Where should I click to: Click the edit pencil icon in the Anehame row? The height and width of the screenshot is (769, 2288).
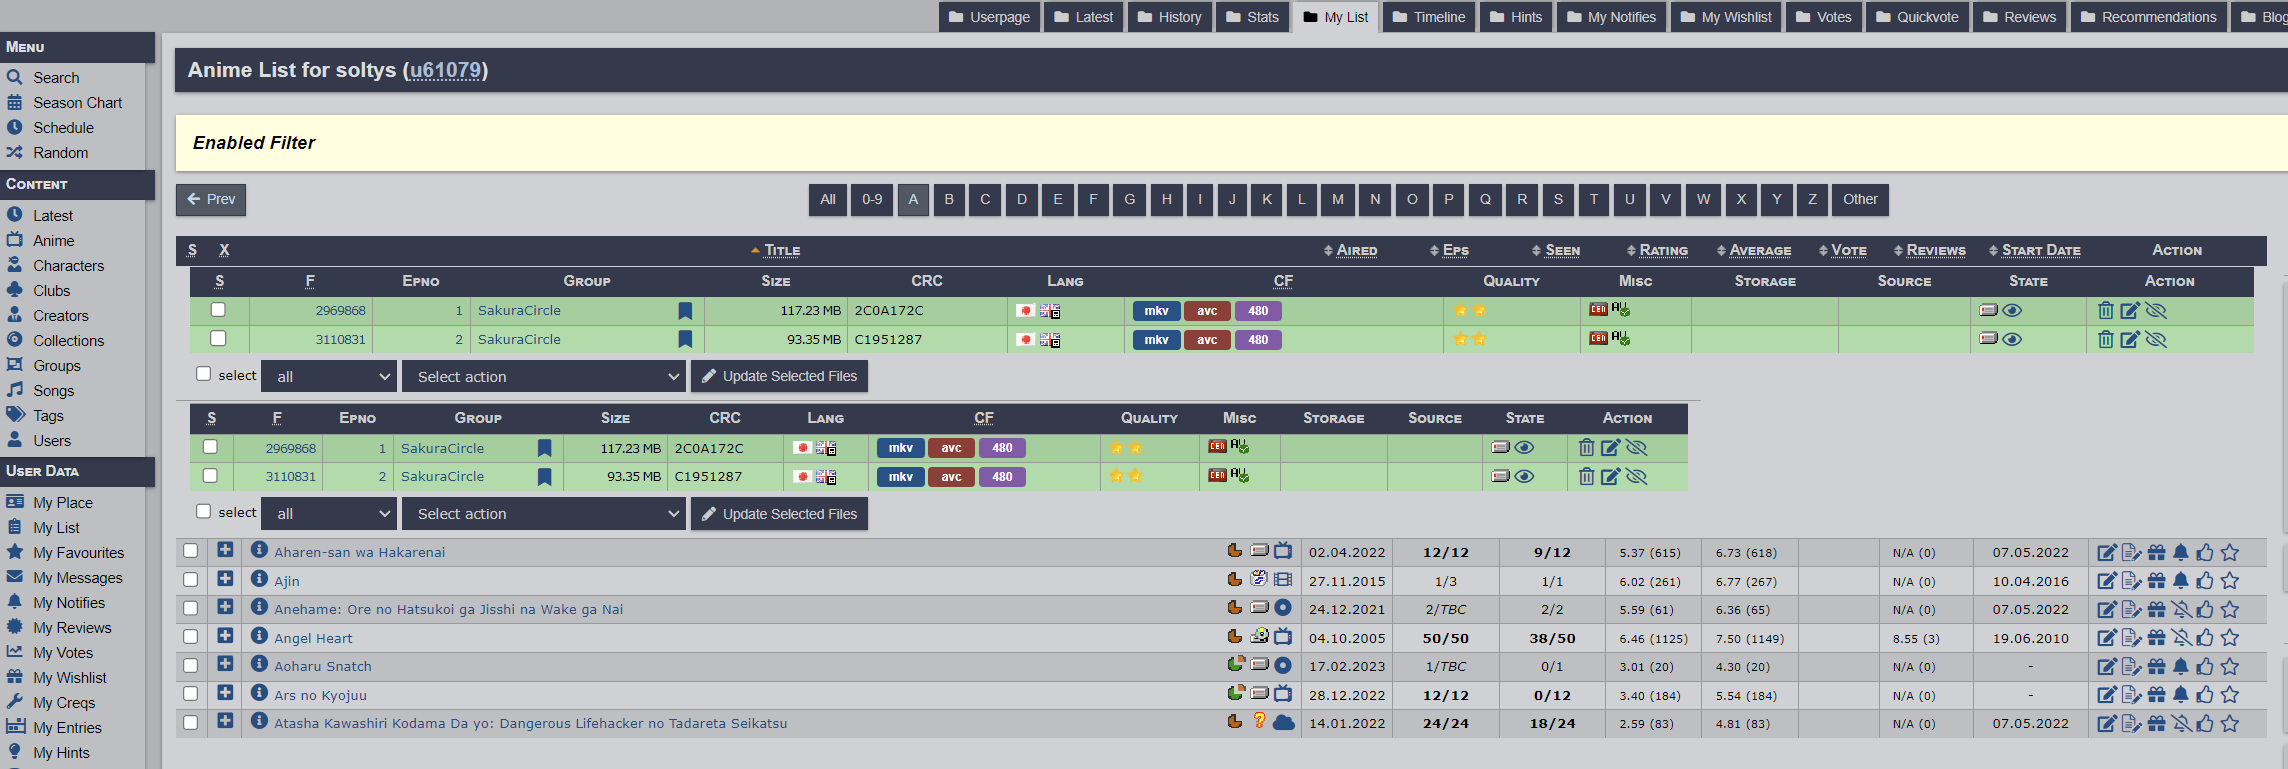[x=2106, y=610]
